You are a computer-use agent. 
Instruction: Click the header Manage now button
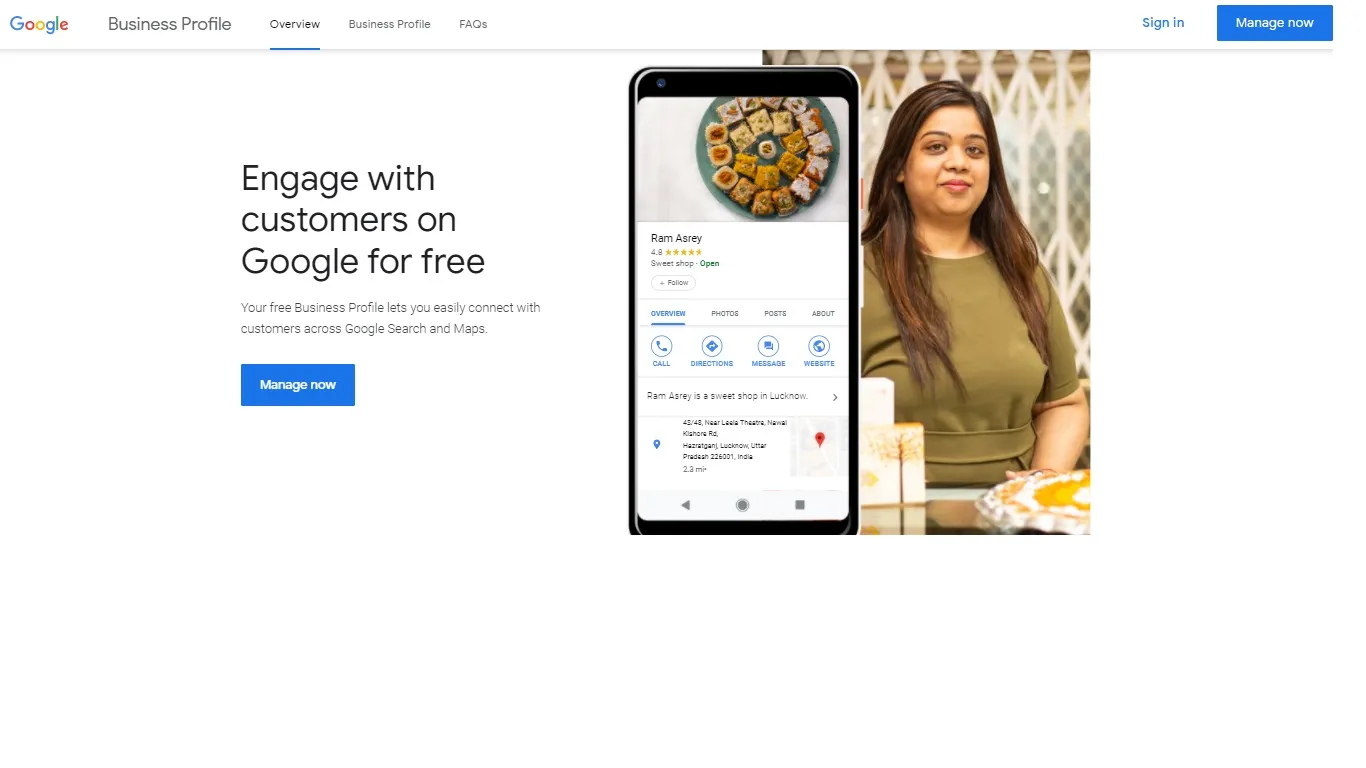pos(1274,23)
